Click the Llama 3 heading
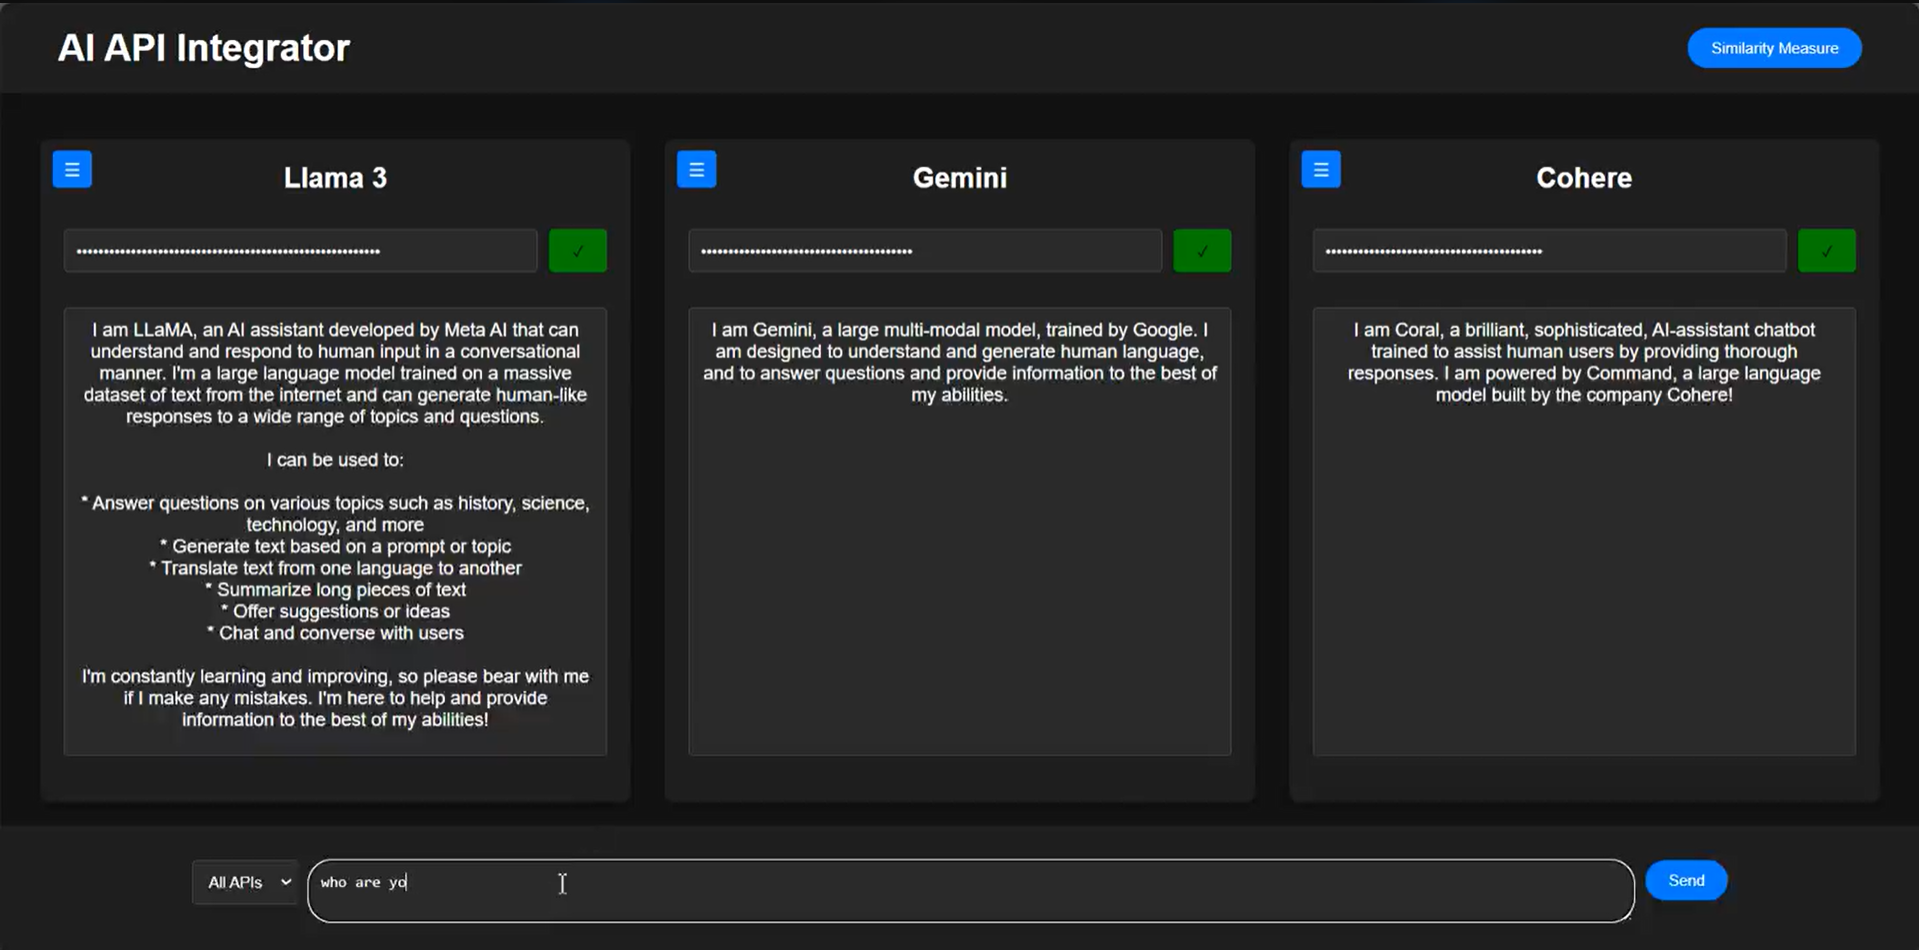The image size is (1919, 950). pos(335,178)
